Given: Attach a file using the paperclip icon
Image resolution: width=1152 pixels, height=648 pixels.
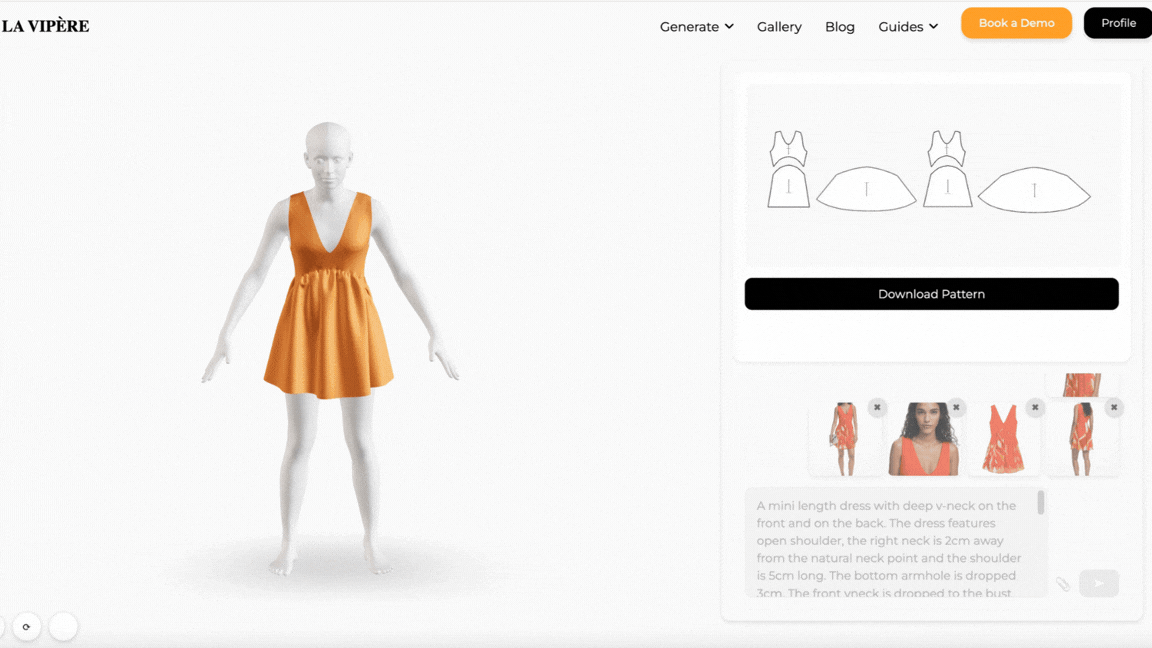Looking at the screenshot, I should (1063, 583).
